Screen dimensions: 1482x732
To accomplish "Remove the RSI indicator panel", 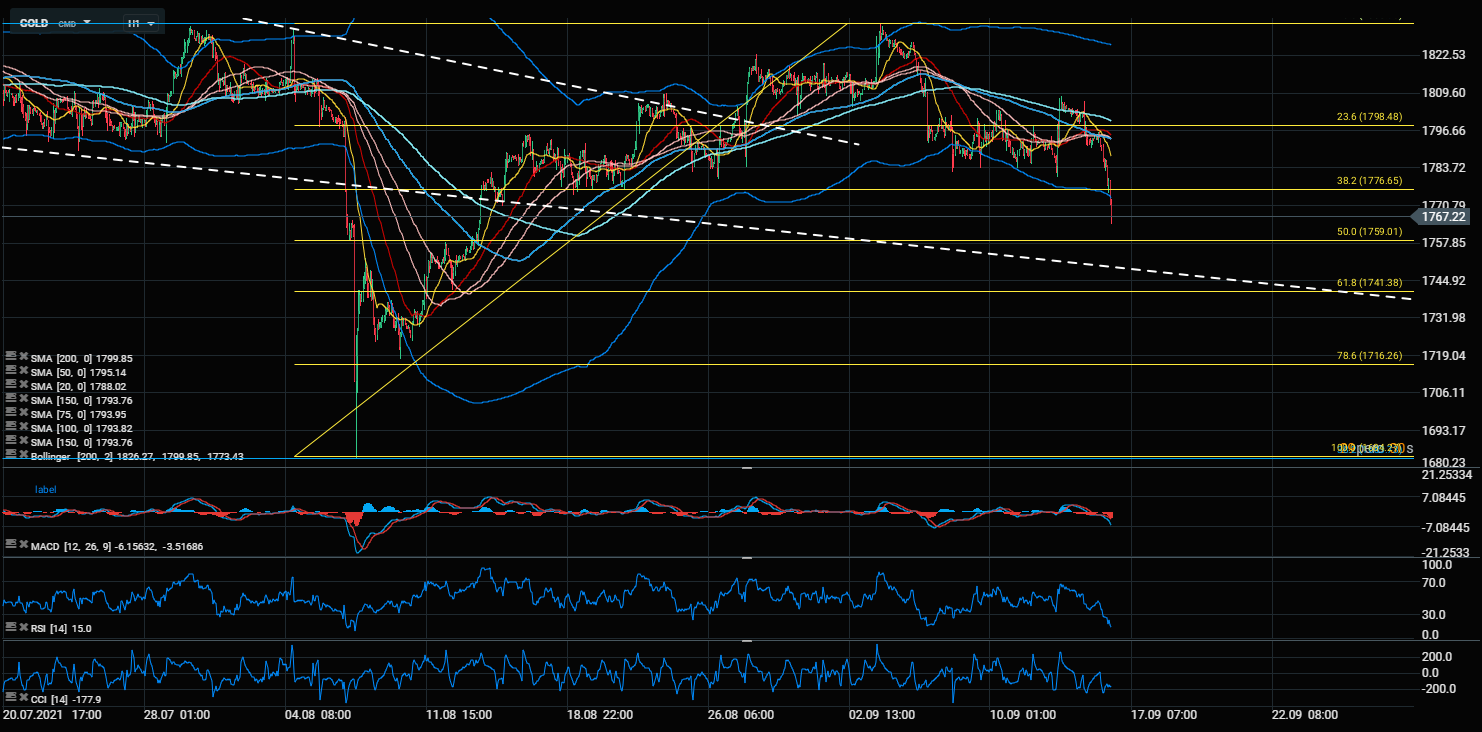I will click(22, 627).
